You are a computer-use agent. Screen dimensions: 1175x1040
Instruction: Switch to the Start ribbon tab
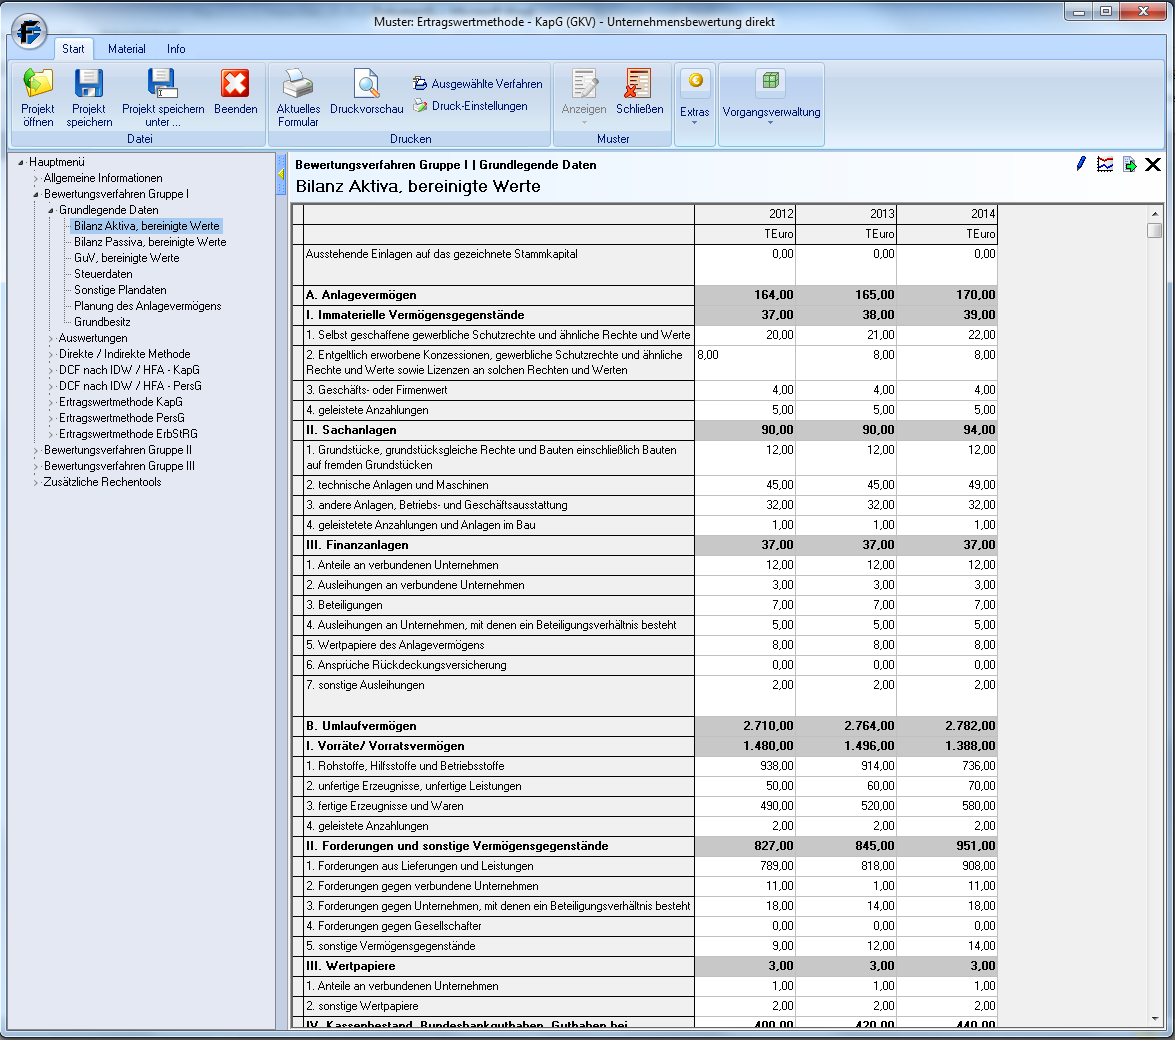[73, 49]
